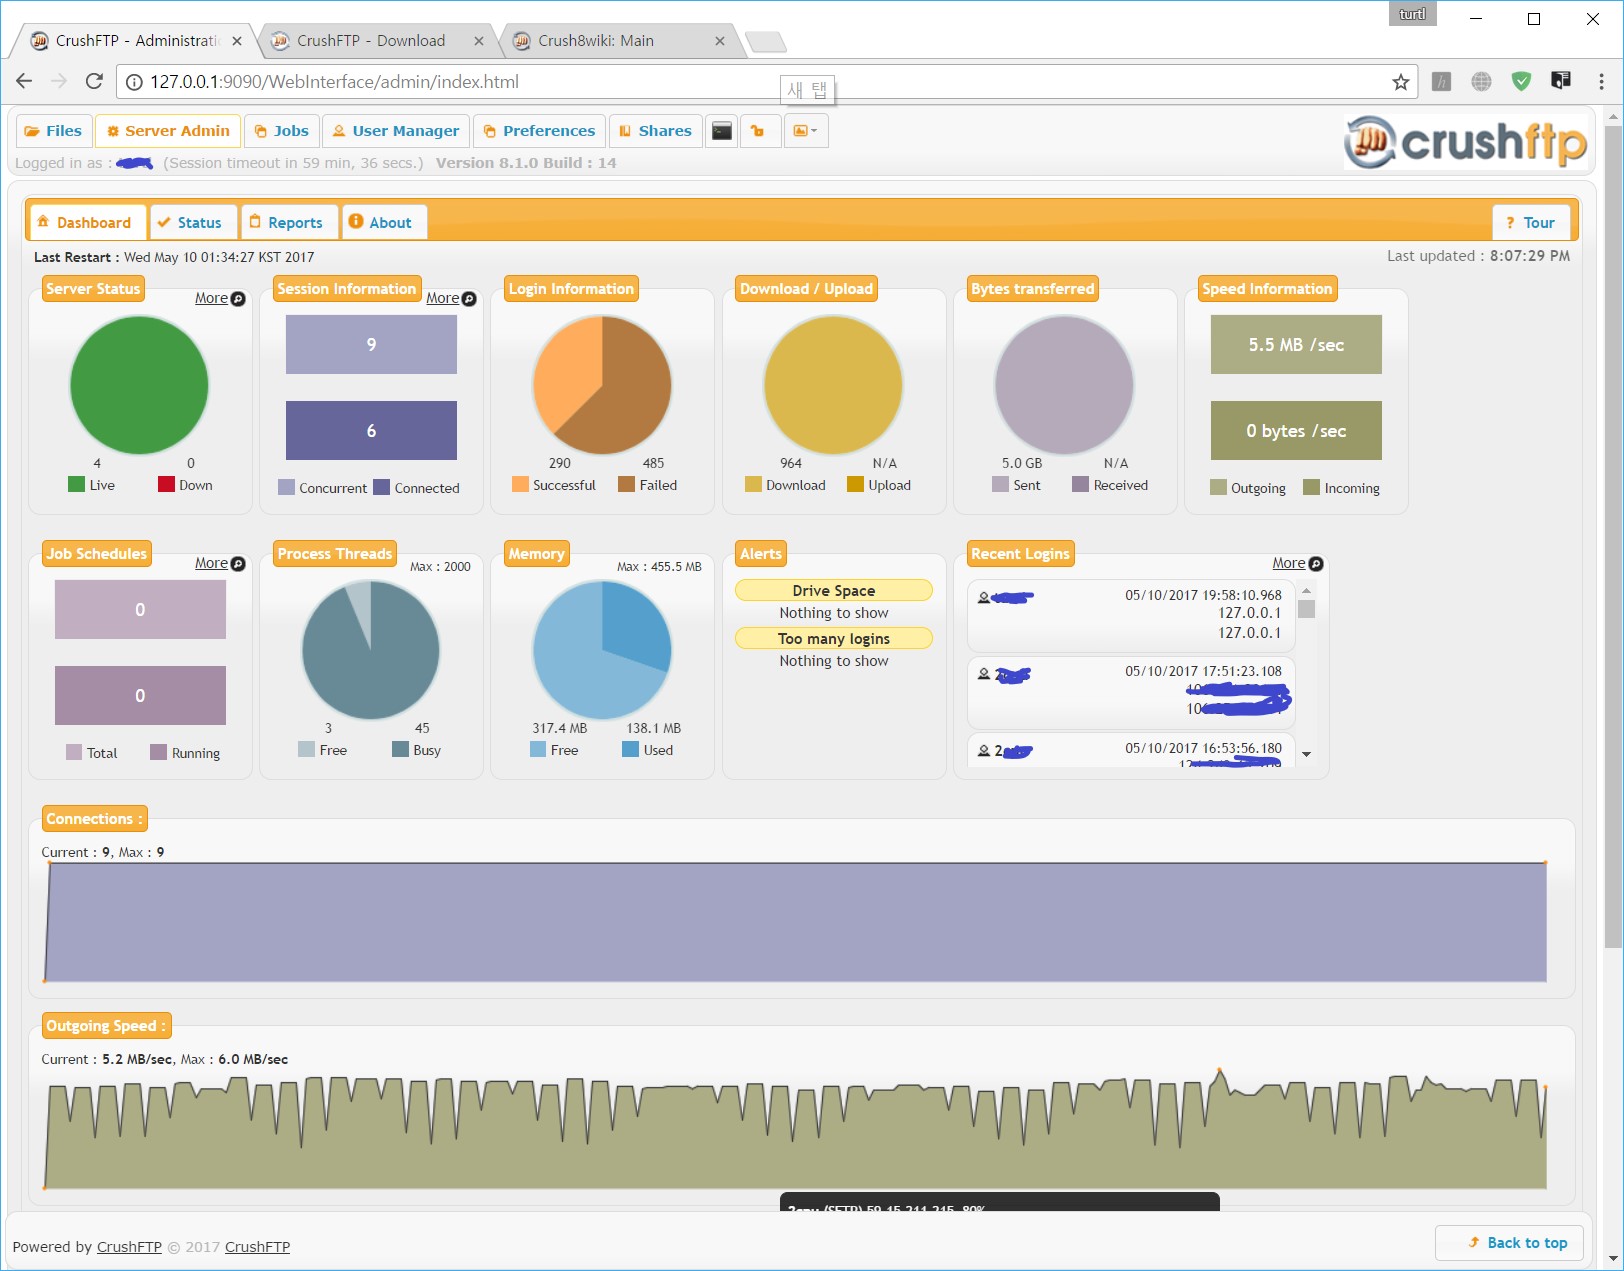
Task: Switch to the Reports tab
Action: click(289, 222)
